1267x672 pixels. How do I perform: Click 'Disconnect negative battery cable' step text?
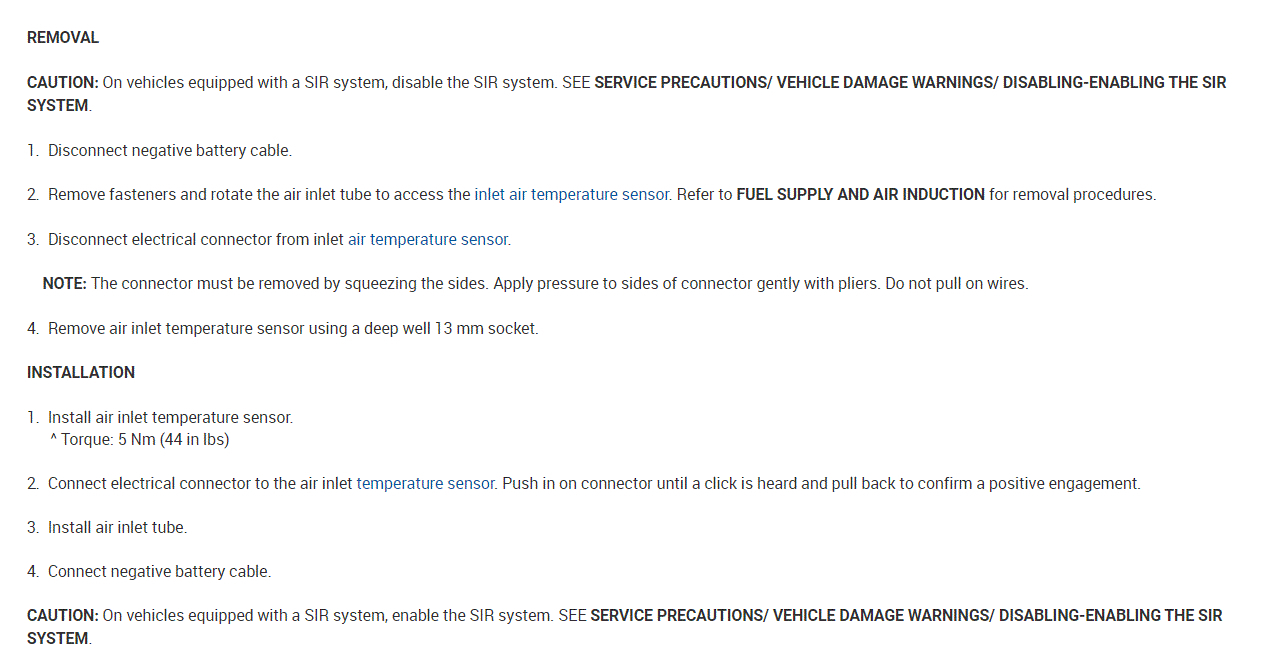tap(170, 151)
